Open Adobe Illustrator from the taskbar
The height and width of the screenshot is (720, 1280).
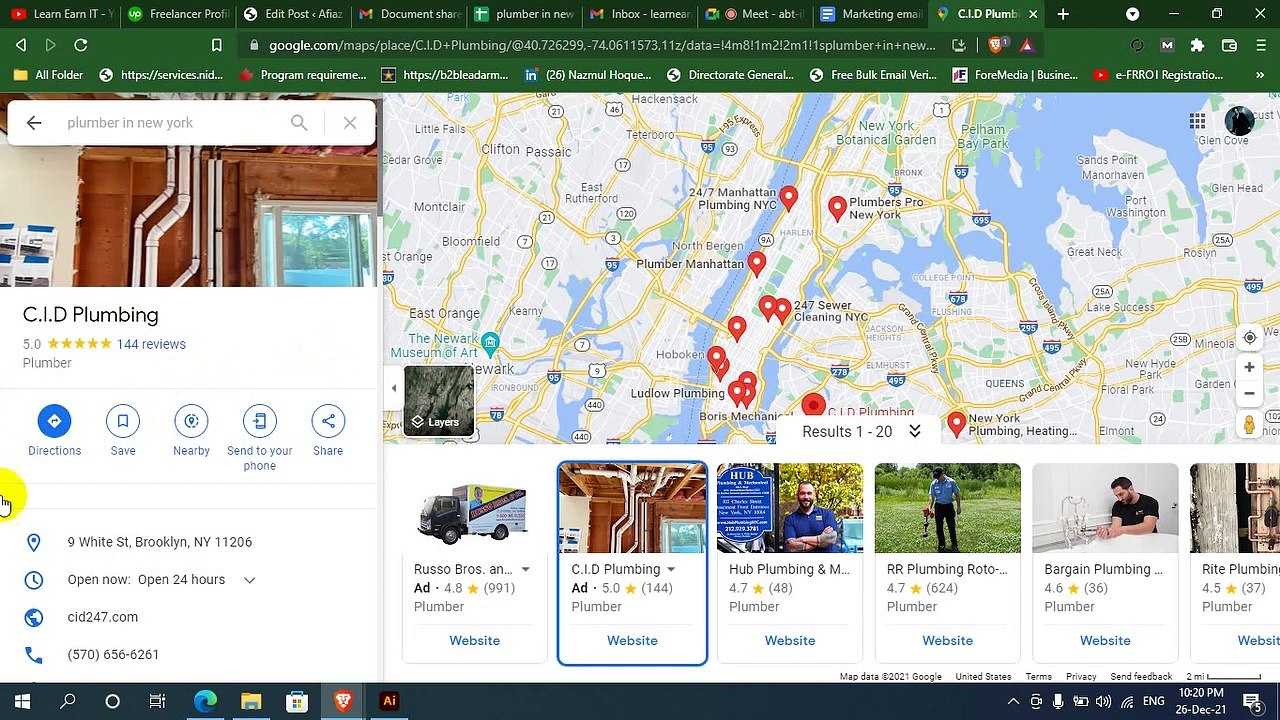pos(389,701)
